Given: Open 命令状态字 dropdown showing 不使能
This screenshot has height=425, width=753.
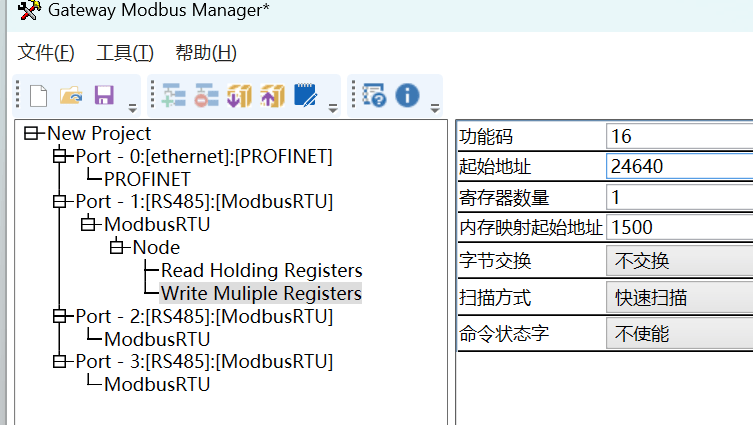Looking at the screenshot, I should point(680,333).
